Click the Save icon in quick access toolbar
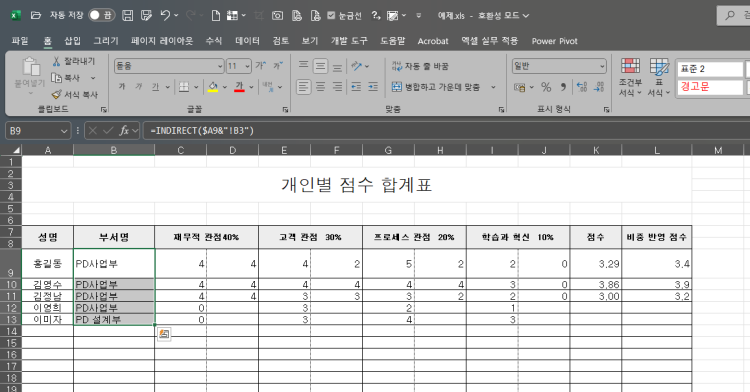The height and width of the screenshot is (392, 750). pos(128,16)
